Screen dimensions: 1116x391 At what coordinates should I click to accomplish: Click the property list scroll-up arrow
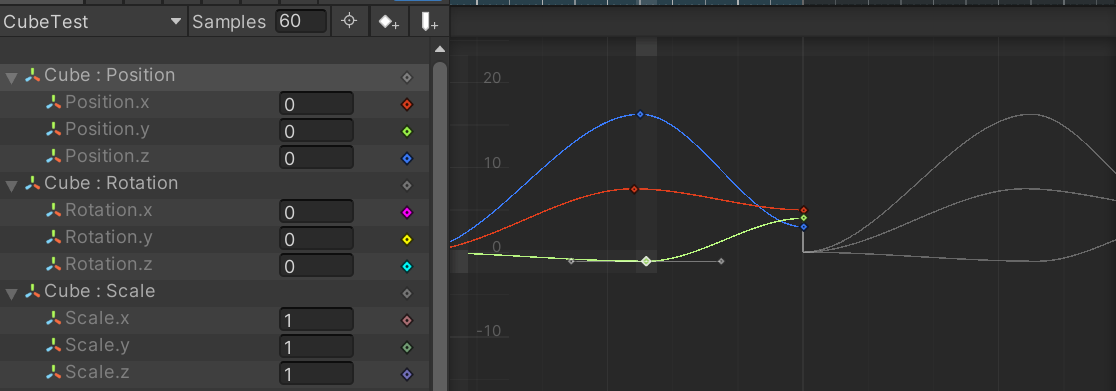pyautogui.click(x=440, y=49)
